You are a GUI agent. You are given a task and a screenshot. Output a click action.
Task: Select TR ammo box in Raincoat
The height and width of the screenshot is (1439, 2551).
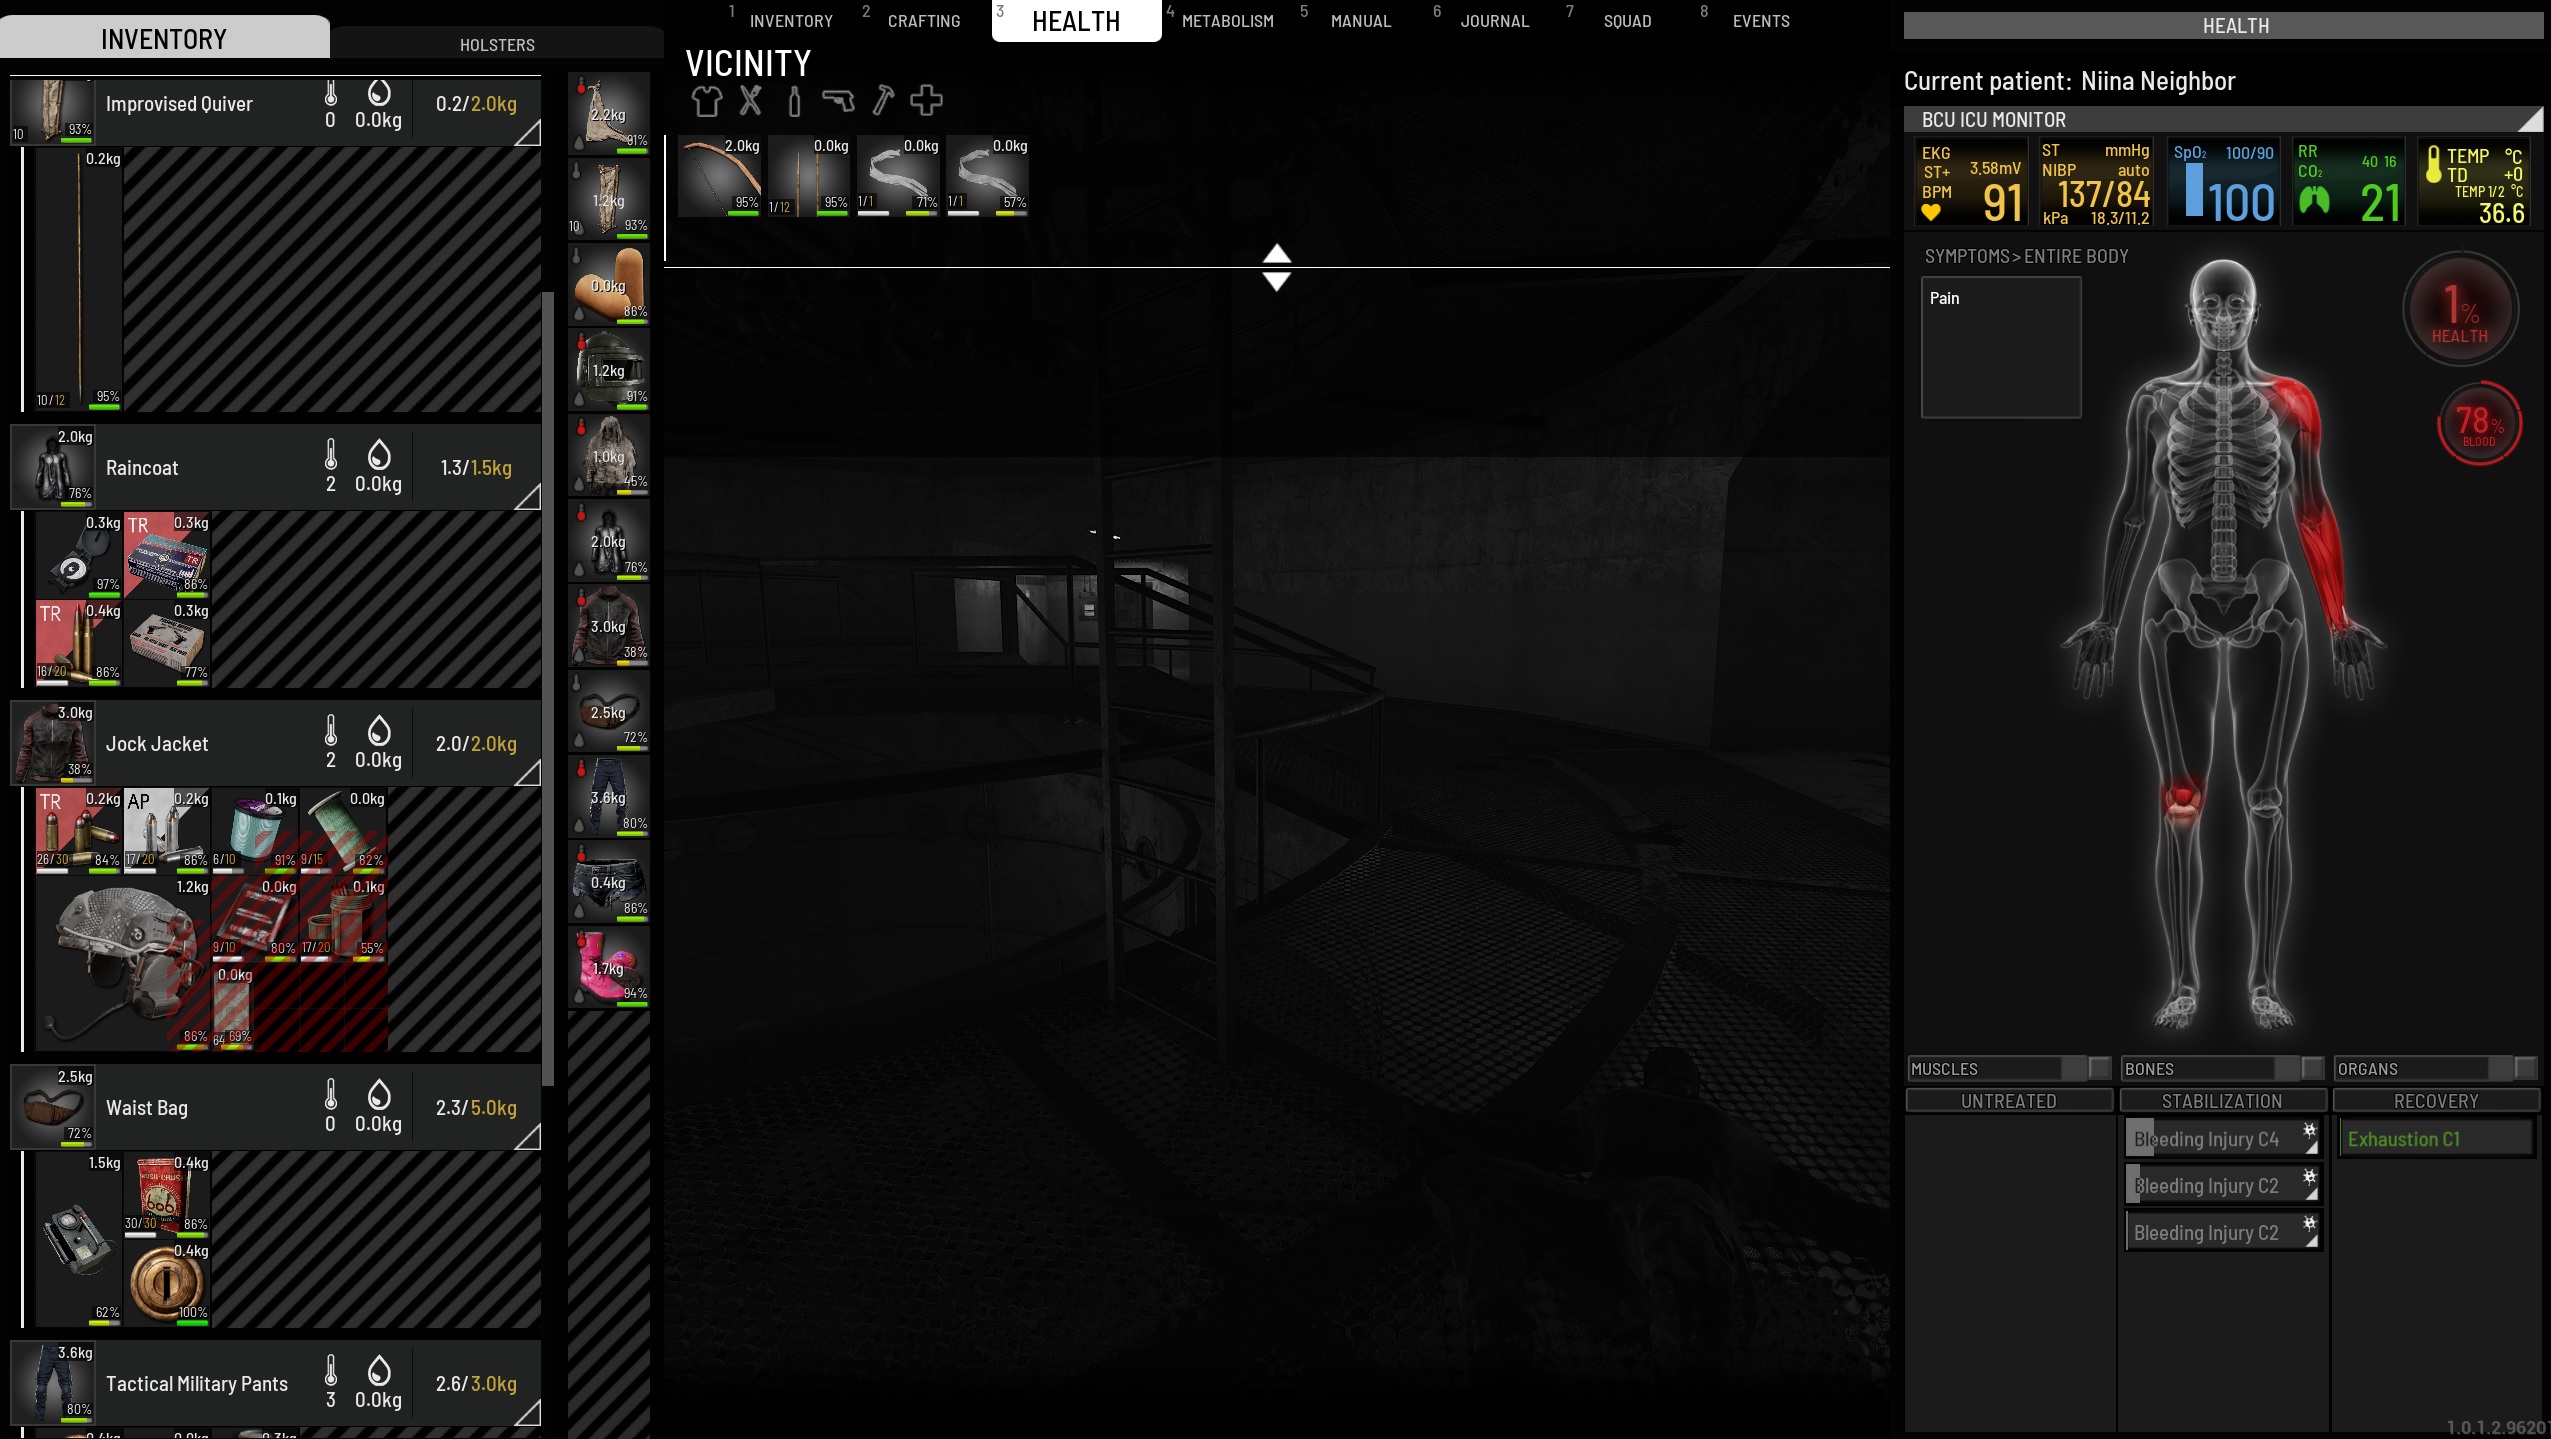(x=166, y=555)
